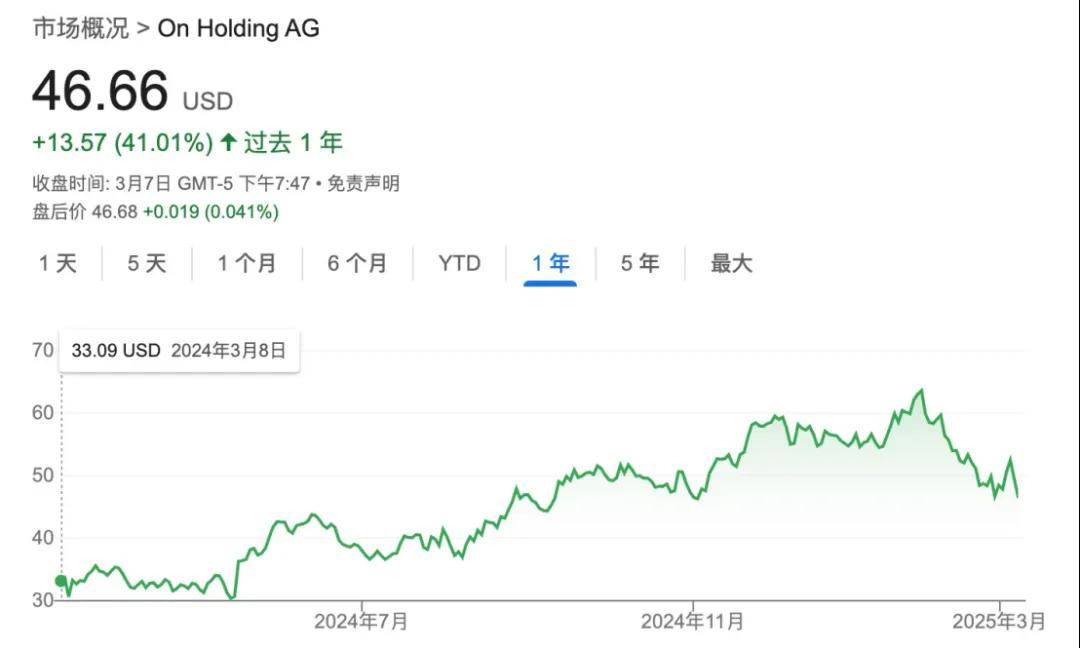Click On Holding AG in the breadcrumb

pos(239,28)
